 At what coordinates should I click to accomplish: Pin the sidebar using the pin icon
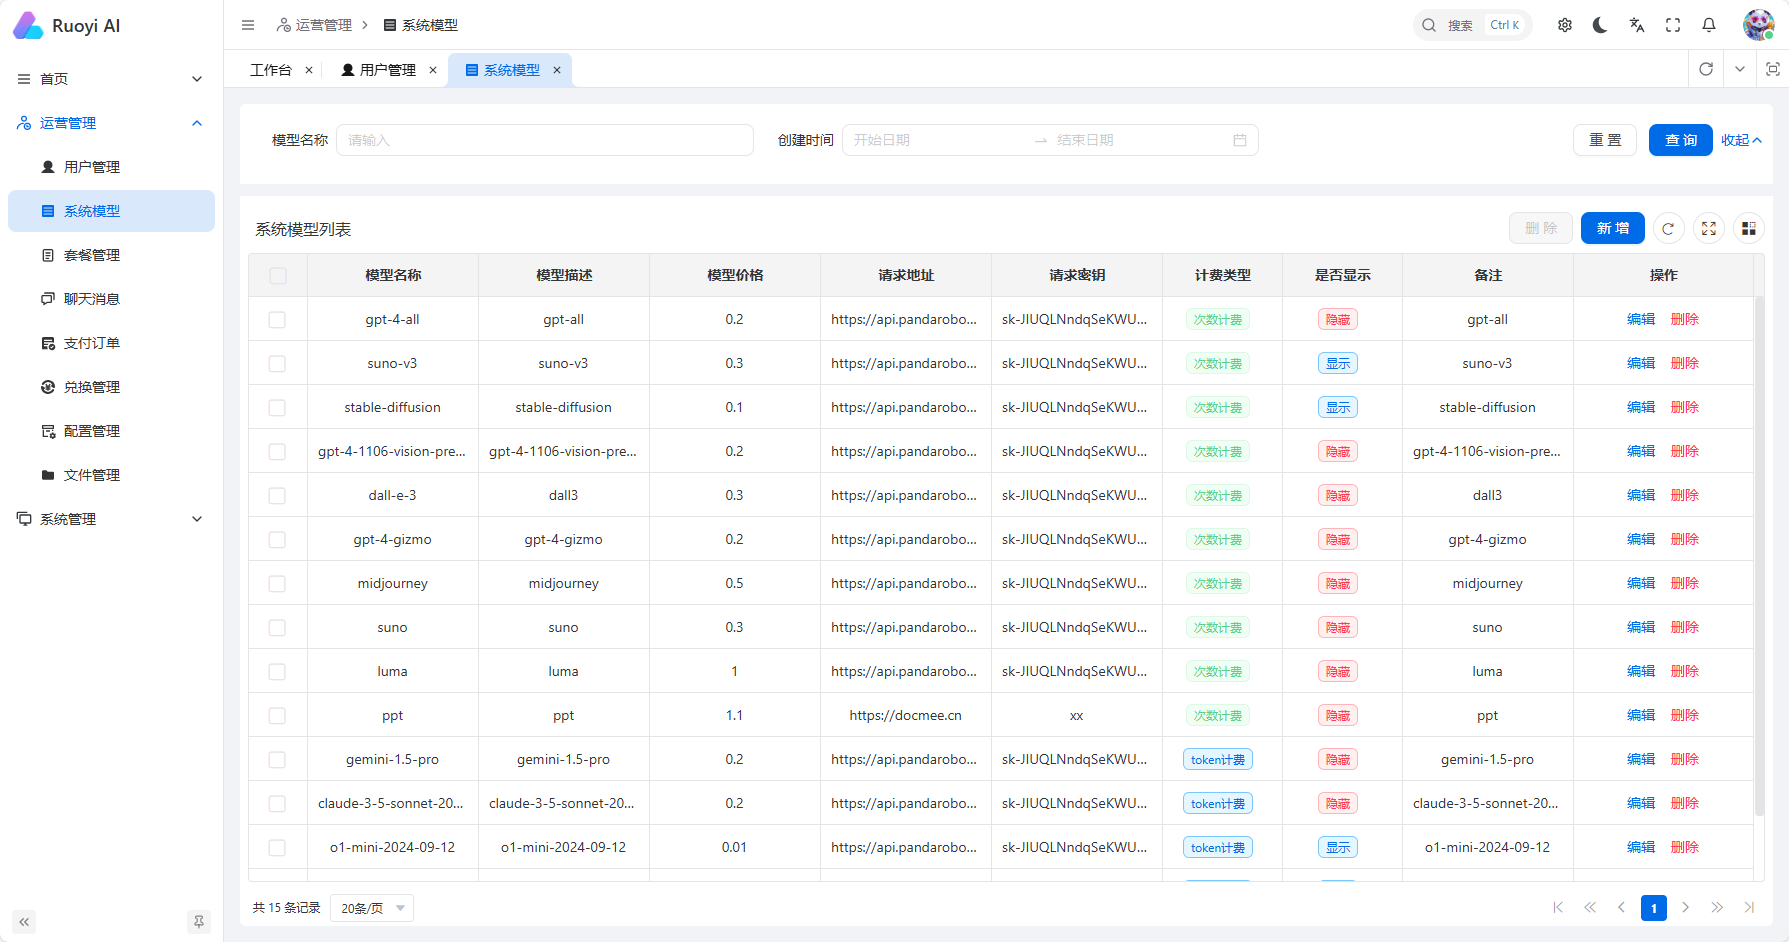(199, 922)
